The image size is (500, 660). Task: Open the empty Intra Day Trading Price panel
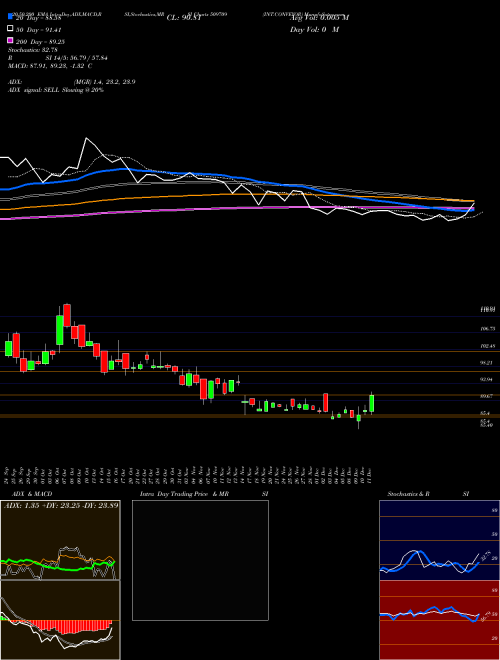(x=200, y=560)
